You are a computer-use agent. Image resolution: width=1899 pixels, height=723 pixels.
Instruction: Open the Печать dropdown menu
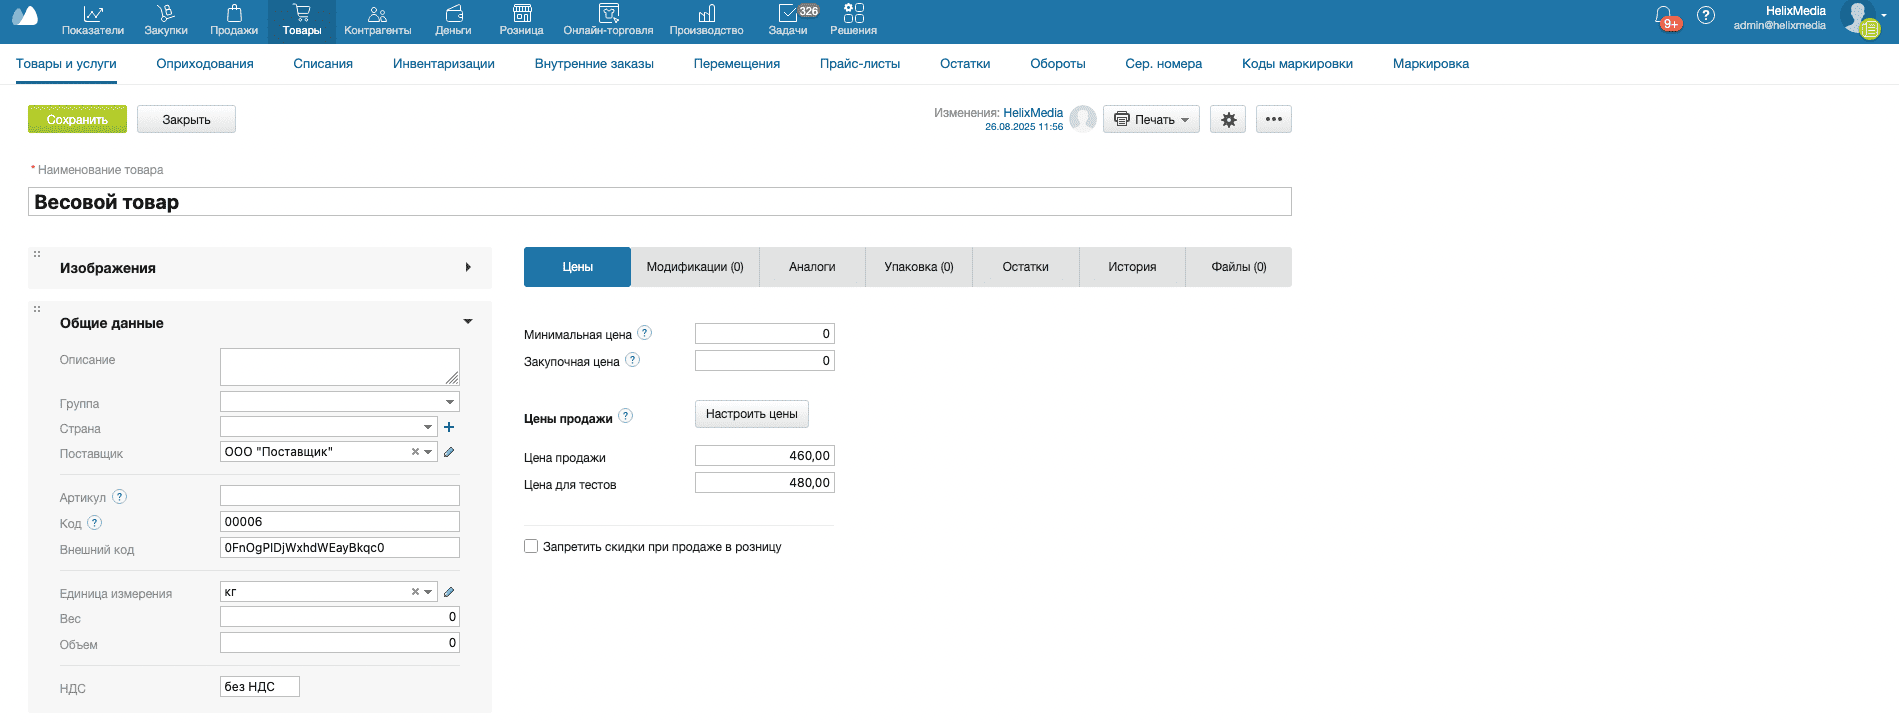[1151, 120]
